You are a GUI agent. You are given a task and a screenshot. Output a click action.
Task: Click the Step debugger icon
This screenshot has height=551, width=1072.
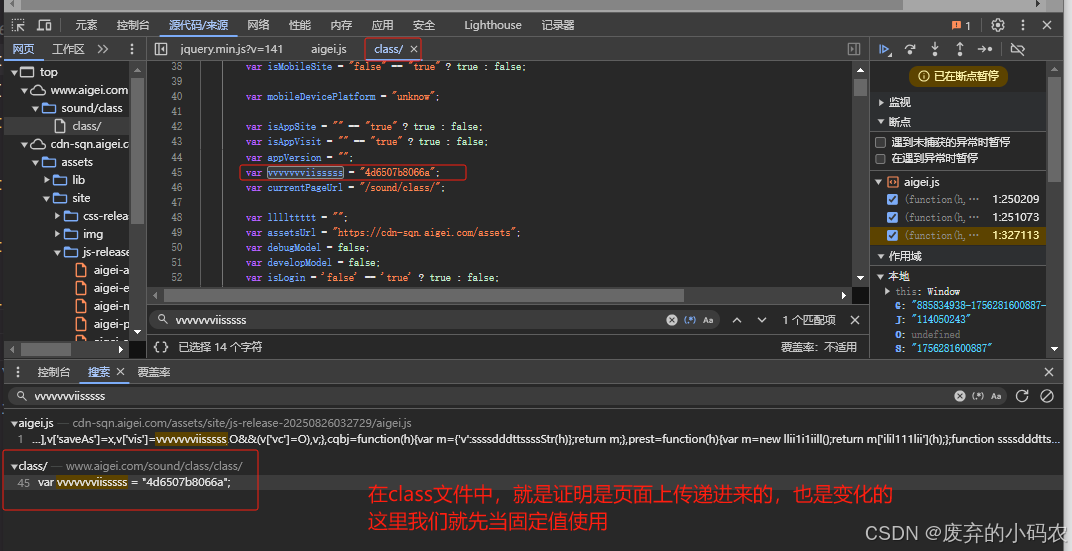click(984, 49)
